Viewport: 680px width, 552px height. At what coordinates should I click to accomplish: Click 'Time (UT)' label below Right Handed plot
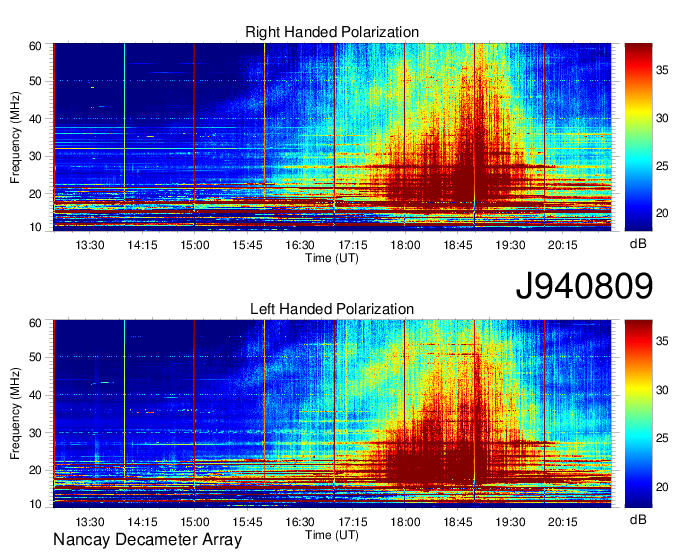(332, 258)
